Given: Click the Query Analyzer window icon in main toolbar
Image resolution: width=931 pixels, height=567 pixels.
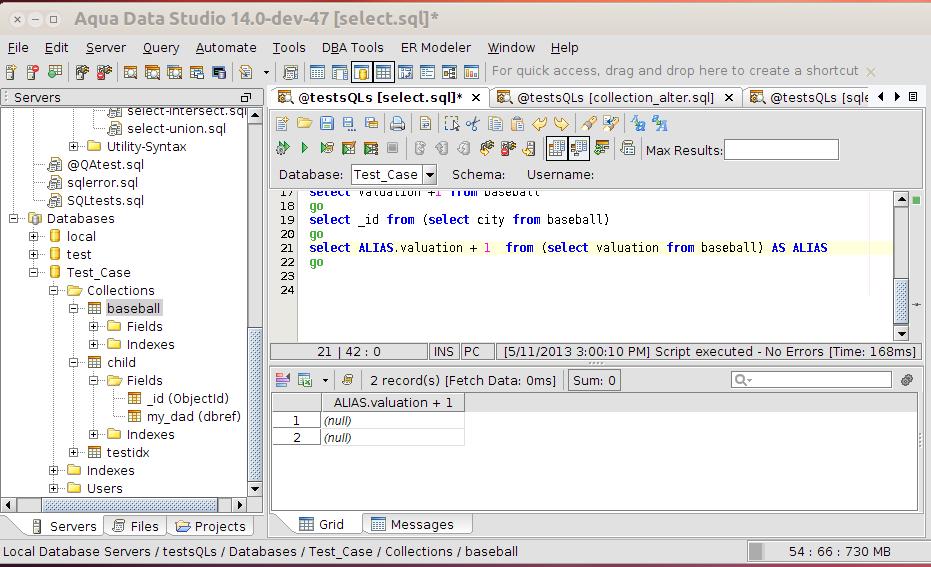Looking at the screenshot, I should tap(131, 72).
